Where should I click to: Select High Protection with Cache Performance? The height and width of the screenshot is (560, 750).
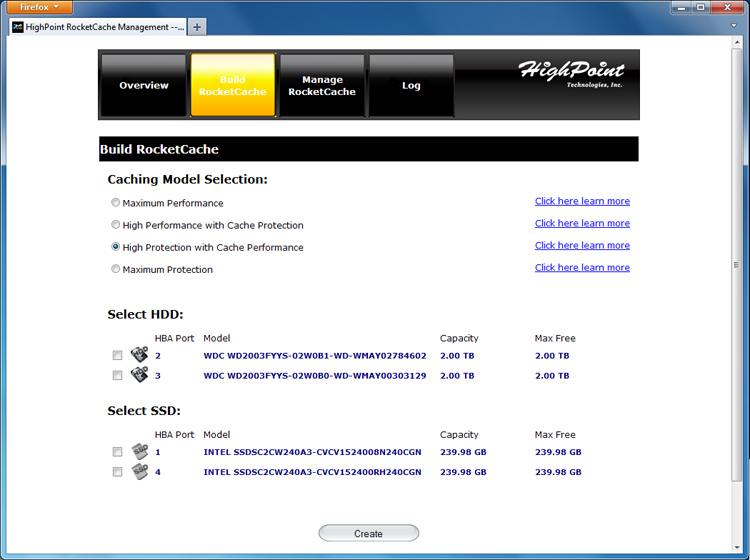pos(115,247)
